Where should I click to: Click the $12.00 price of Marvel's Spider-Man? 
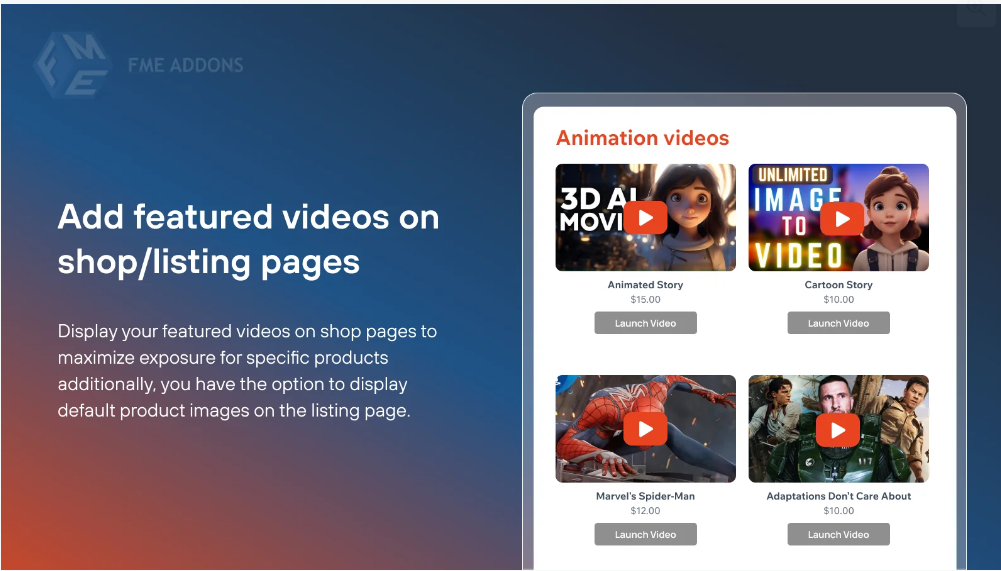click(x=645, y=511)
